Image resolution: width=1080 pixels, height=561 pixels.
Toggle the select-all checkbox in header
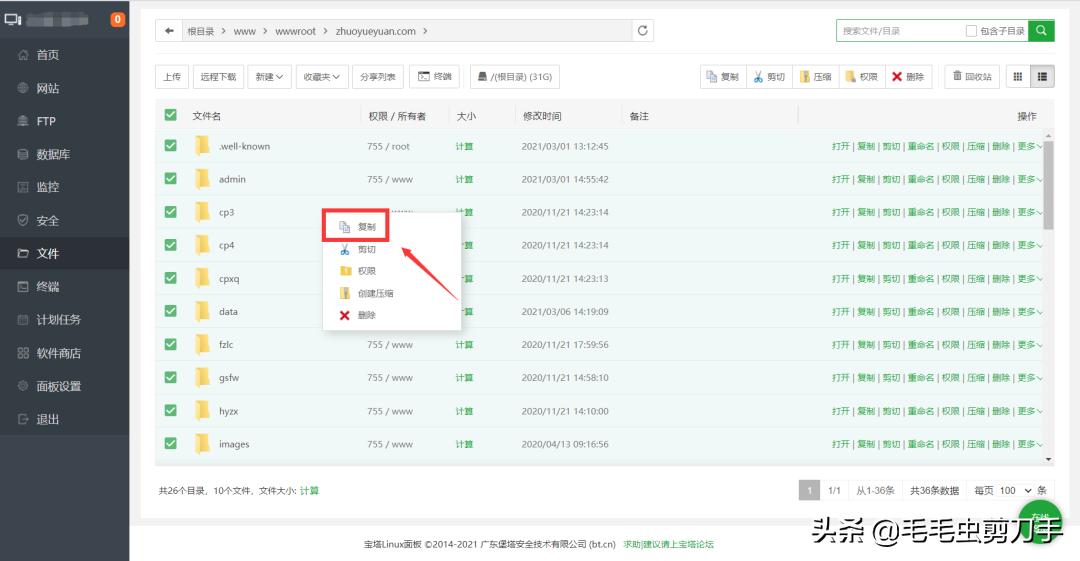pyautogui.click(x=171, y=115)
